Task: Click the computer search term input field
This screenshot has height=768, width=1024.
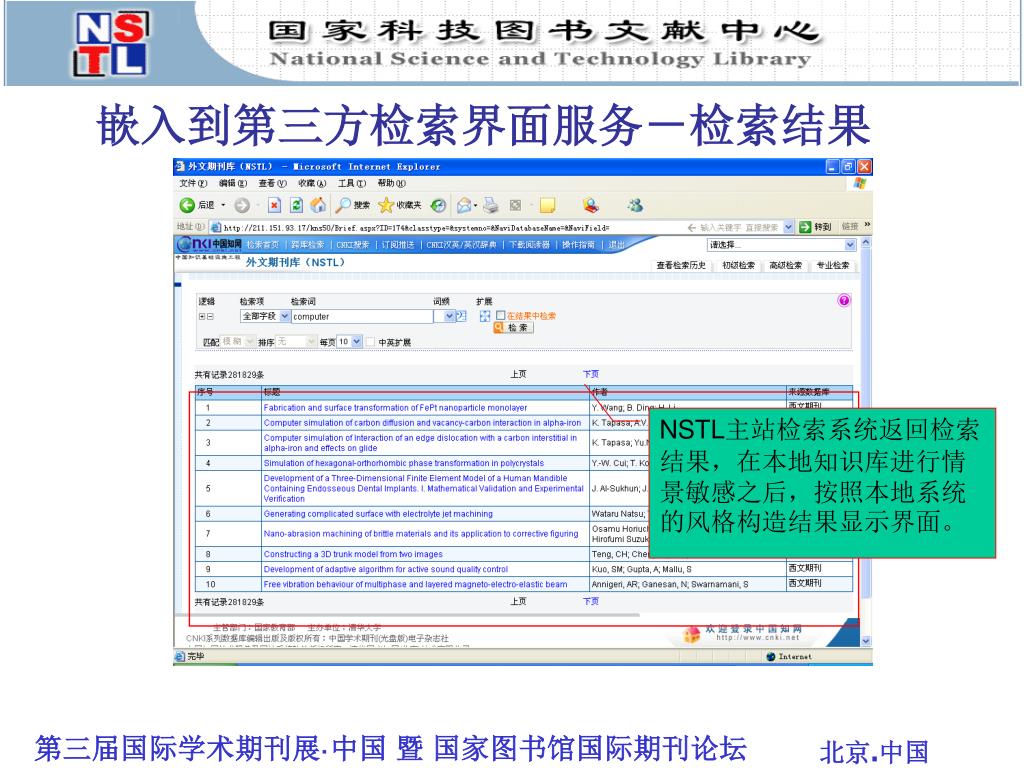Action: [x=362, y=316]
